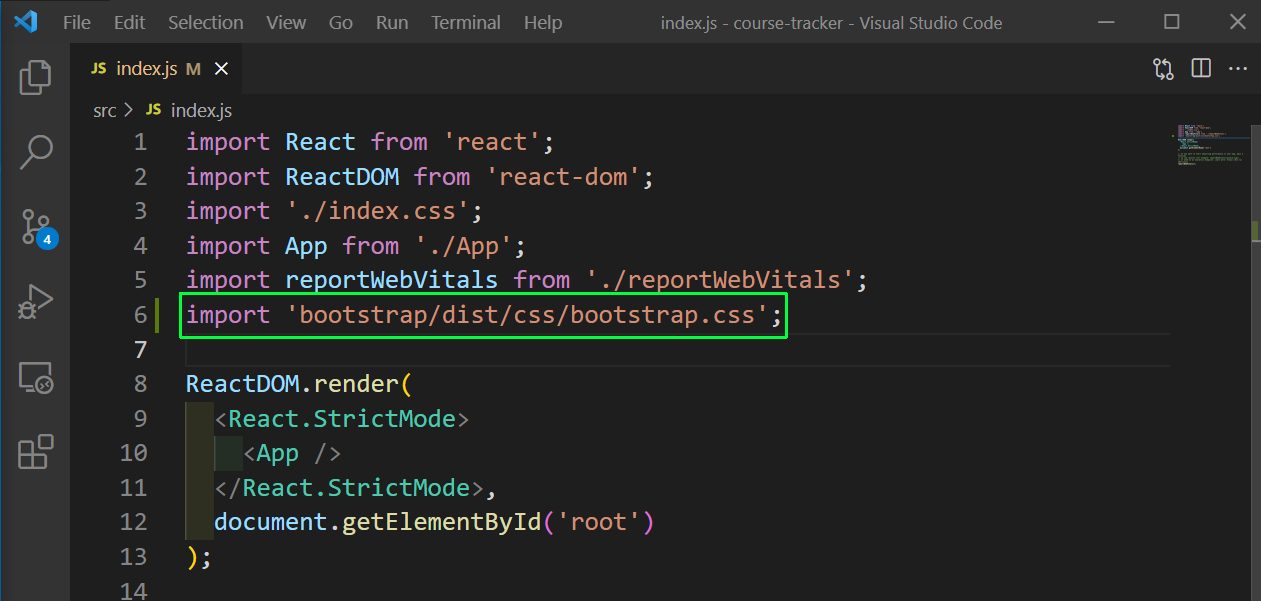This screenshot has height=601, width=1261.
Task: Click the JS file icon in breadcrumb
Action: (153, 111)
